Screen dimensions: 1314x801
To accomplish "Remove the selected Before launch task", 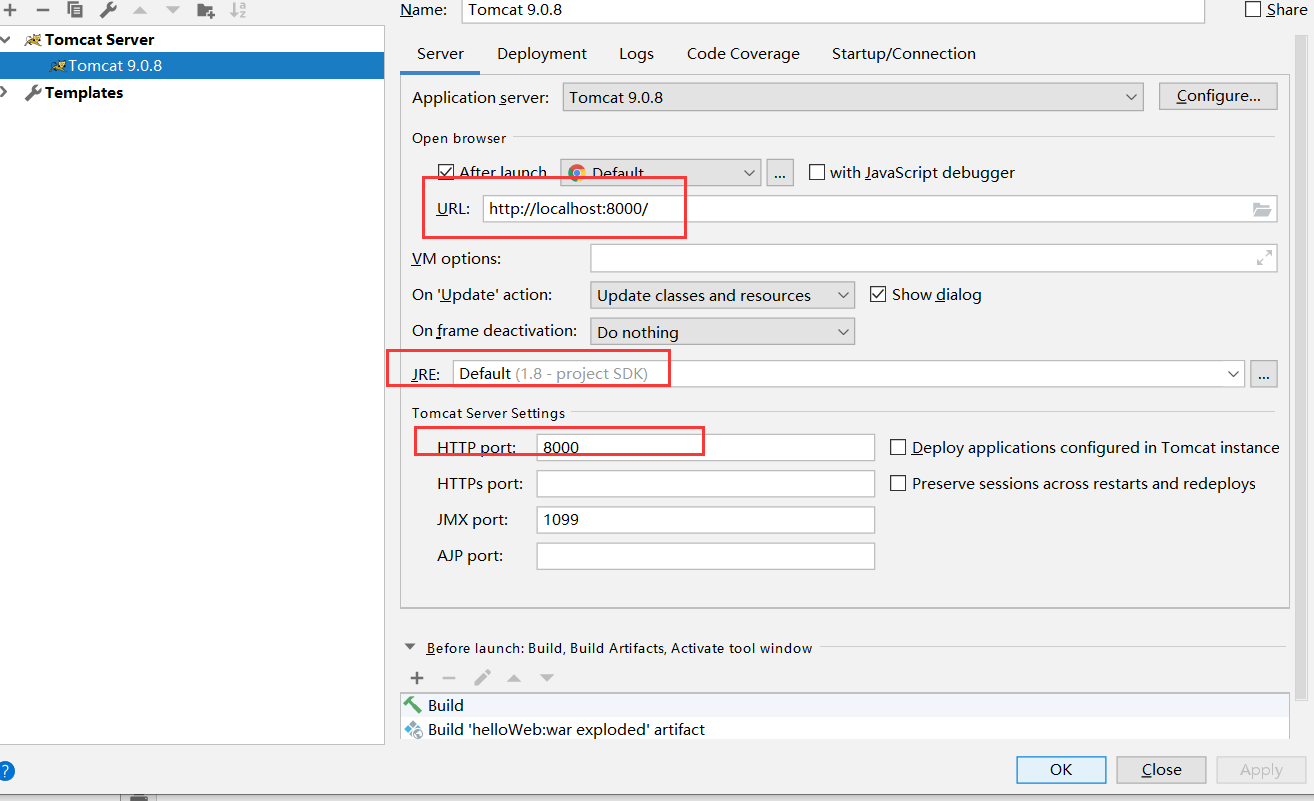I will click(x=449, y=677).
